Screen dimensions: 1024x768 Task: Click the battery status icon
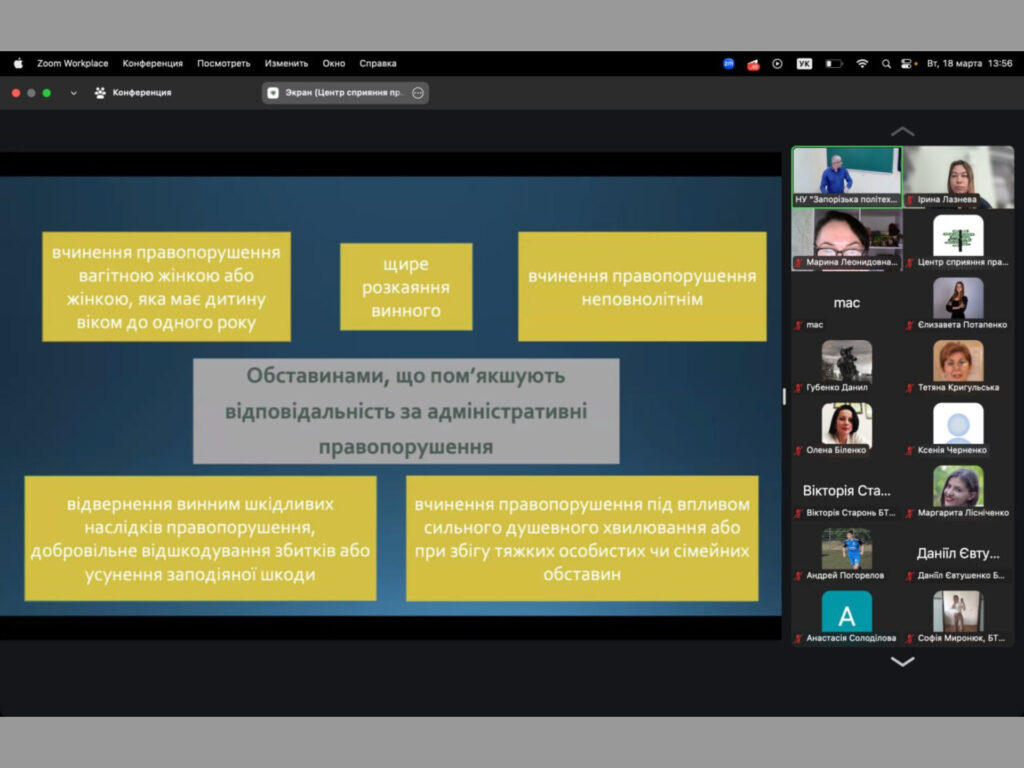point(833,64)
